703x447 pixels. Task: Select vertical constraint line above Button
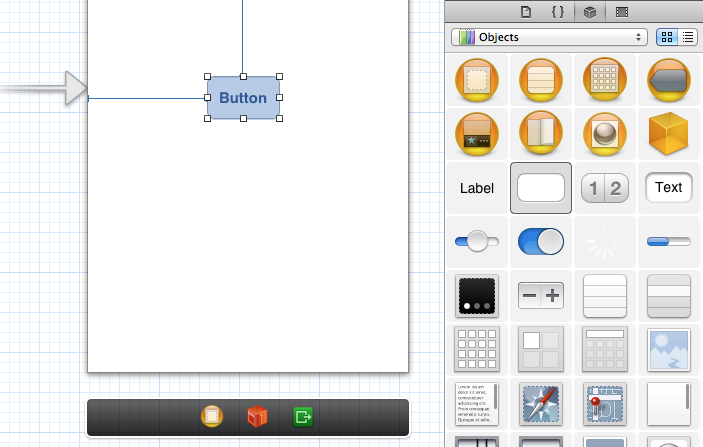243,37
